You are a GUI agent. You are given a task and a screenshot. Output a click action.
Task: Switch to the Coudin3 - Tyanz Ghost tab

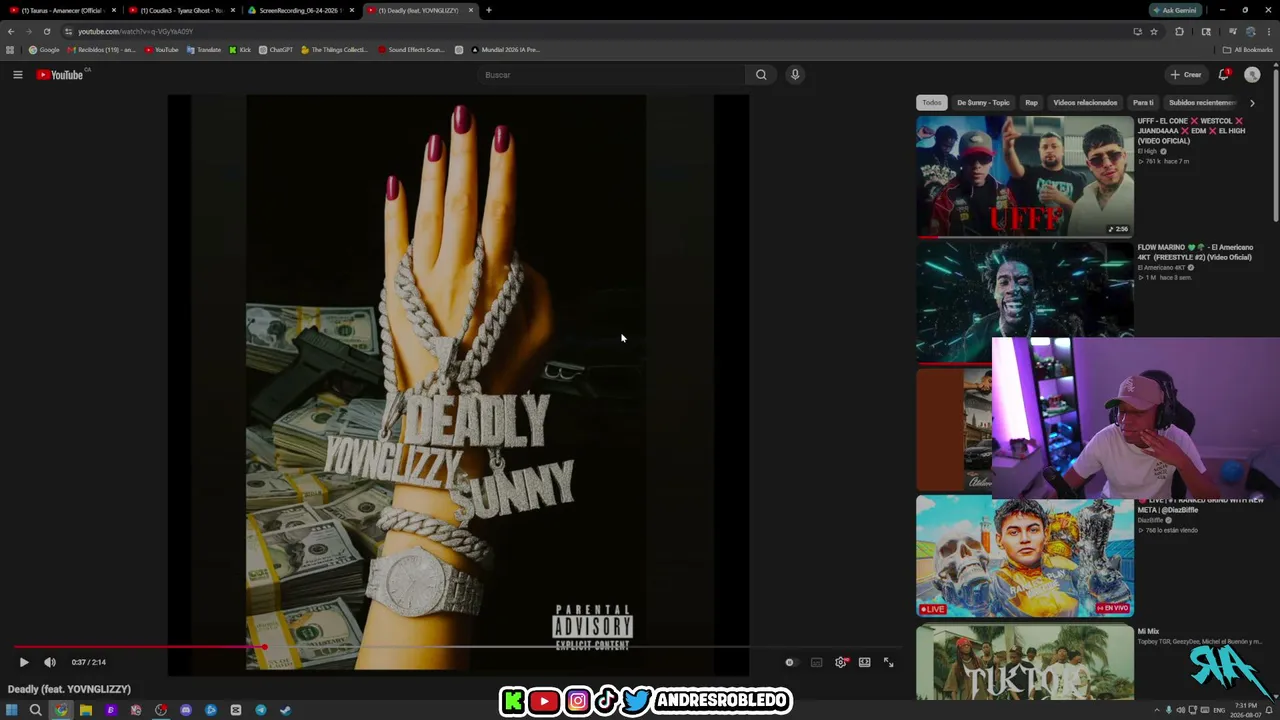(x=180, y=10)
